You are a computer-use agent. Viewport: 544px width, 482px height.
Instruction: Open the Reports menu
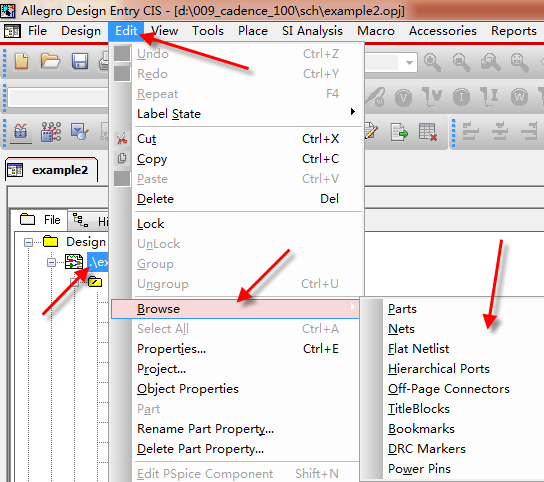(514, 31)
